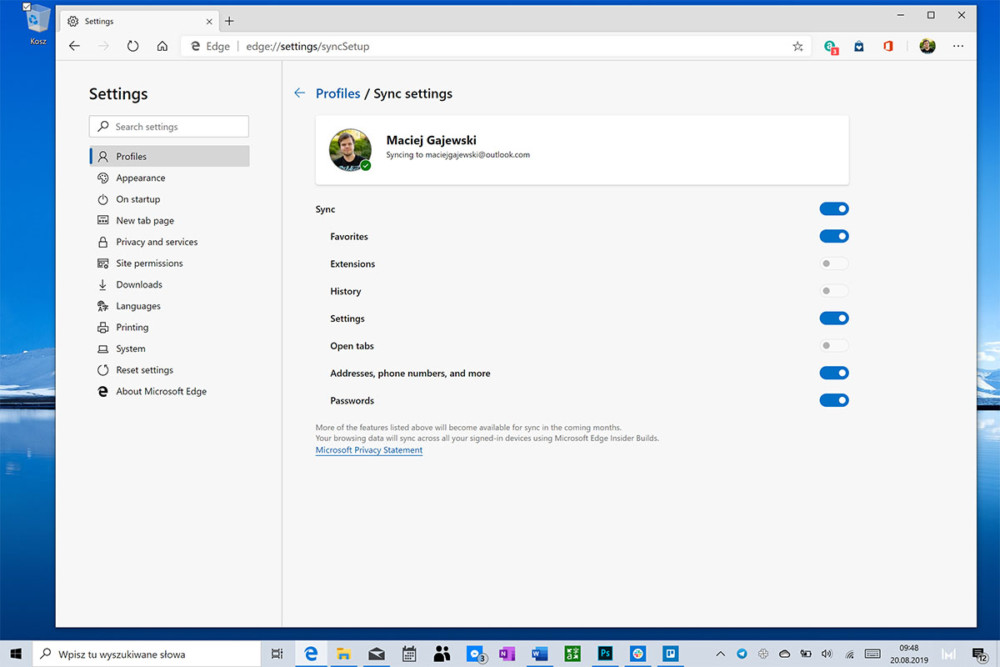Open the clock and date in taskbar
This screenshot has height=667, width=1000.
(x=909, y=654)
